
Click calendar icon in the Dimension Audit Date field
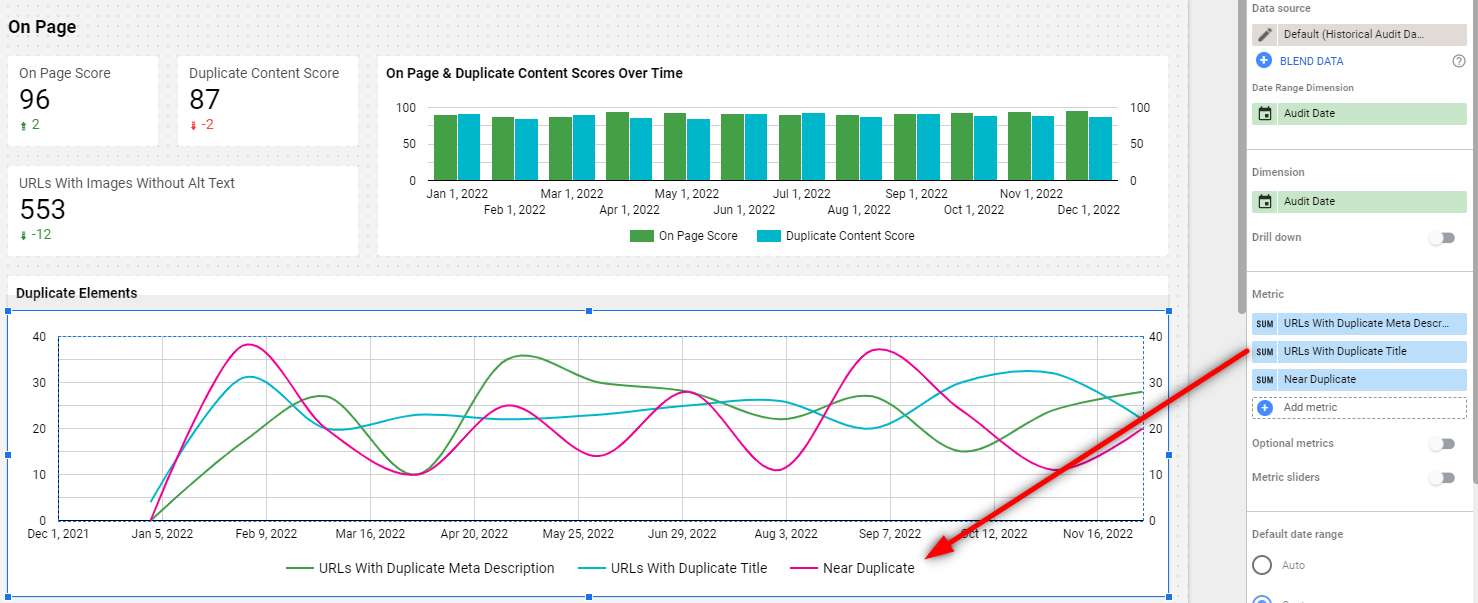[1265, 202]
